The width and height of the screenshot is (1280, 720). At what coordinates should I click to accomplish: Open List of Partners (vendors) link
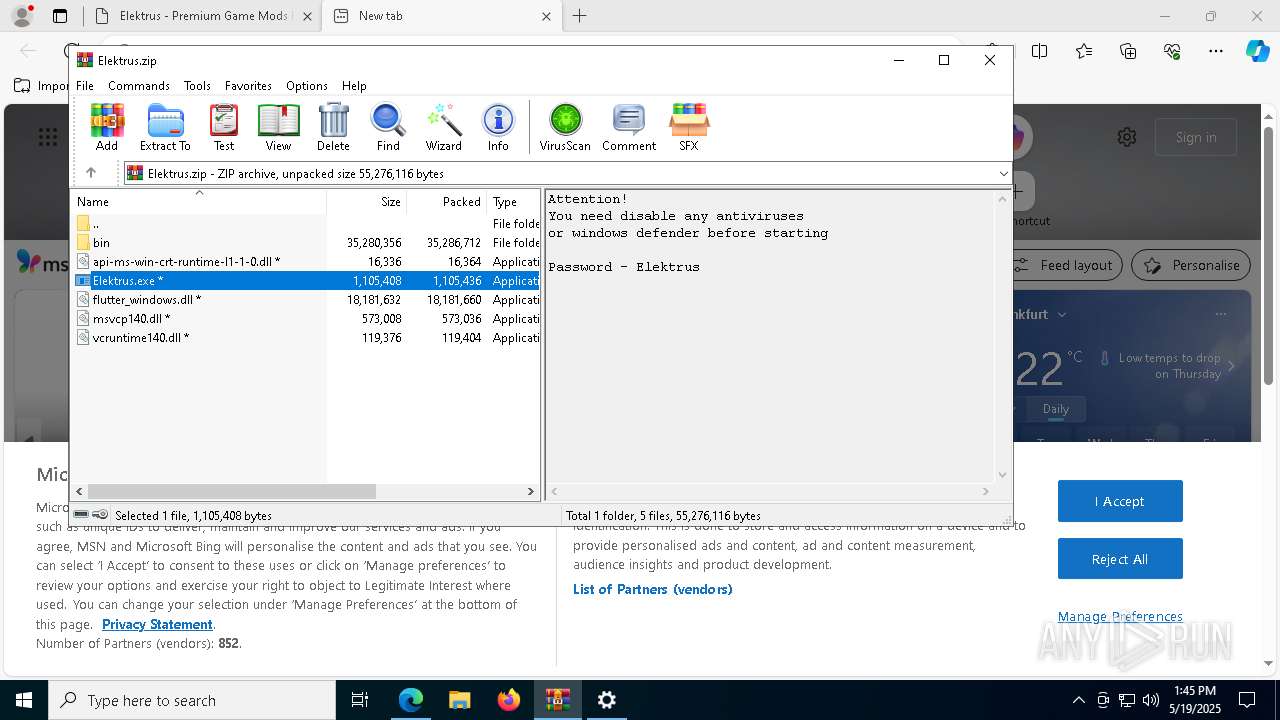653,589
